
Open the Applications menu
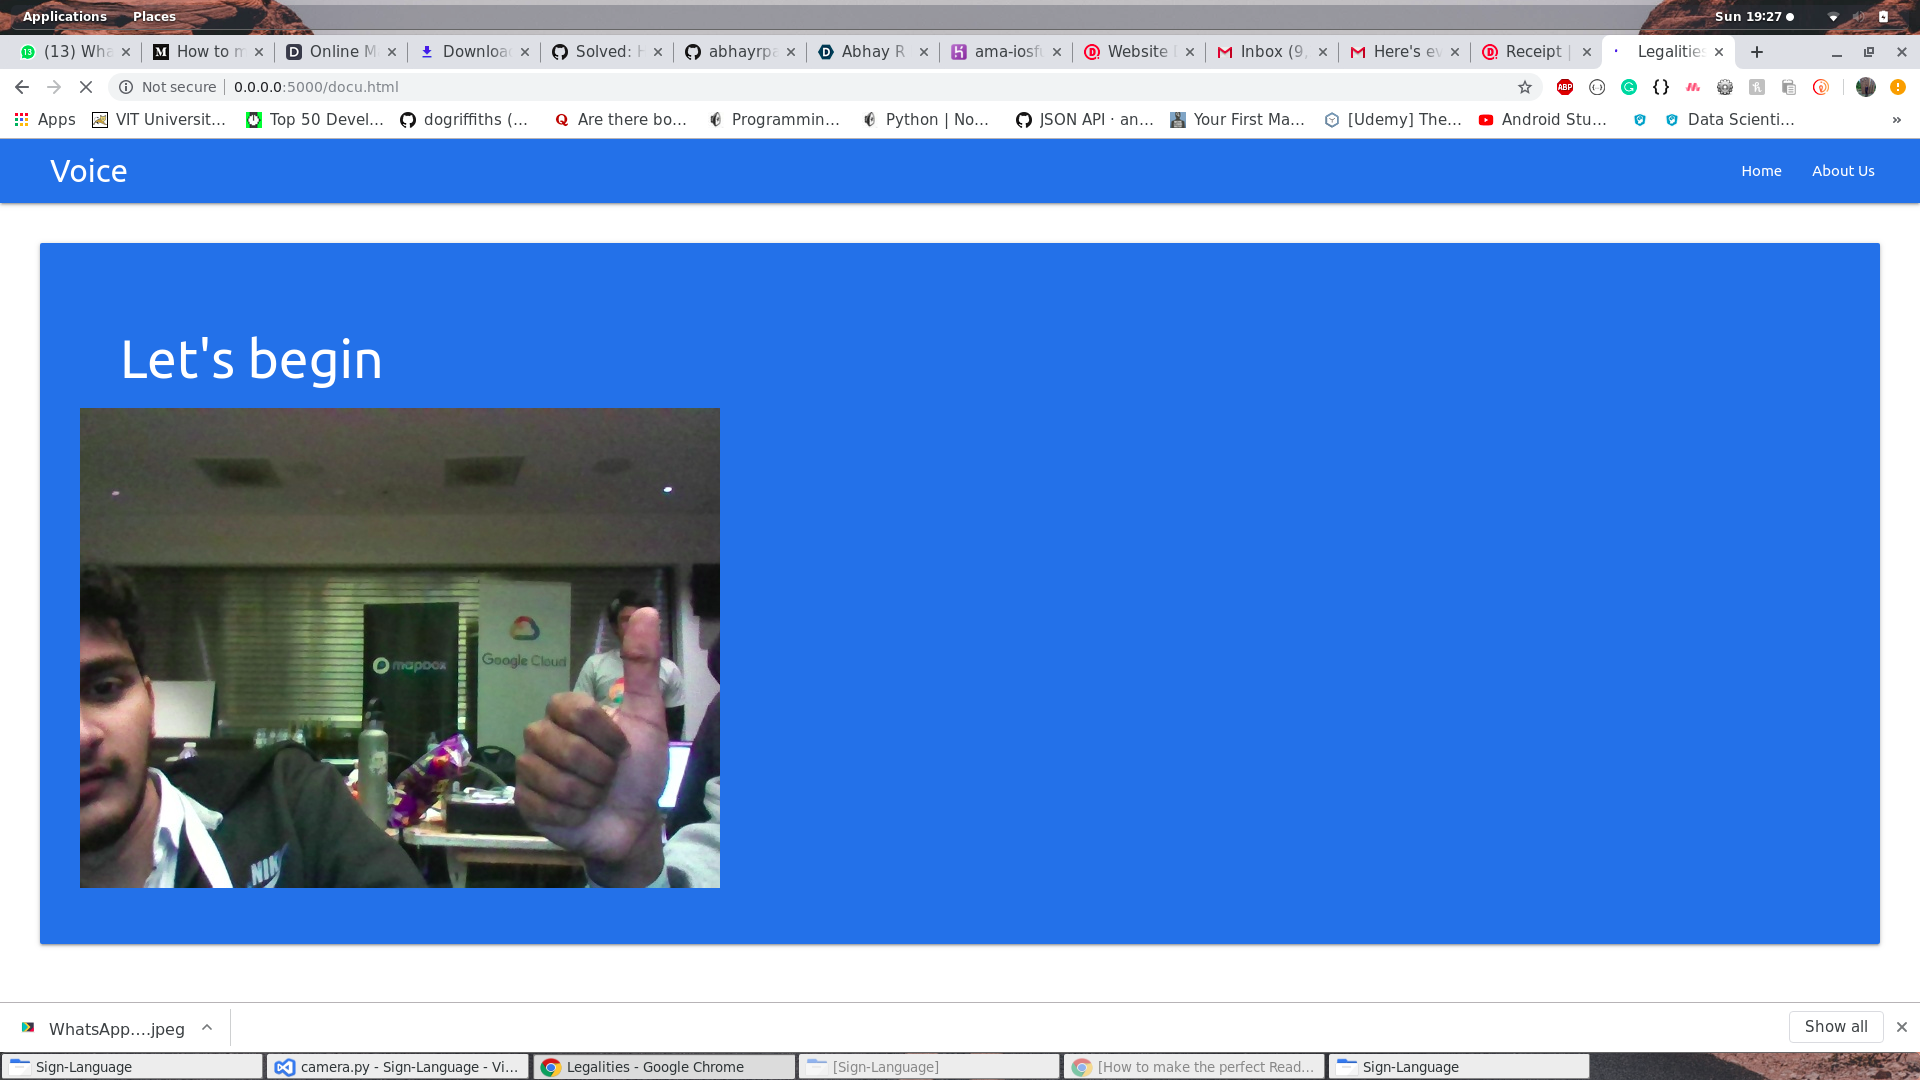(65, 16)
